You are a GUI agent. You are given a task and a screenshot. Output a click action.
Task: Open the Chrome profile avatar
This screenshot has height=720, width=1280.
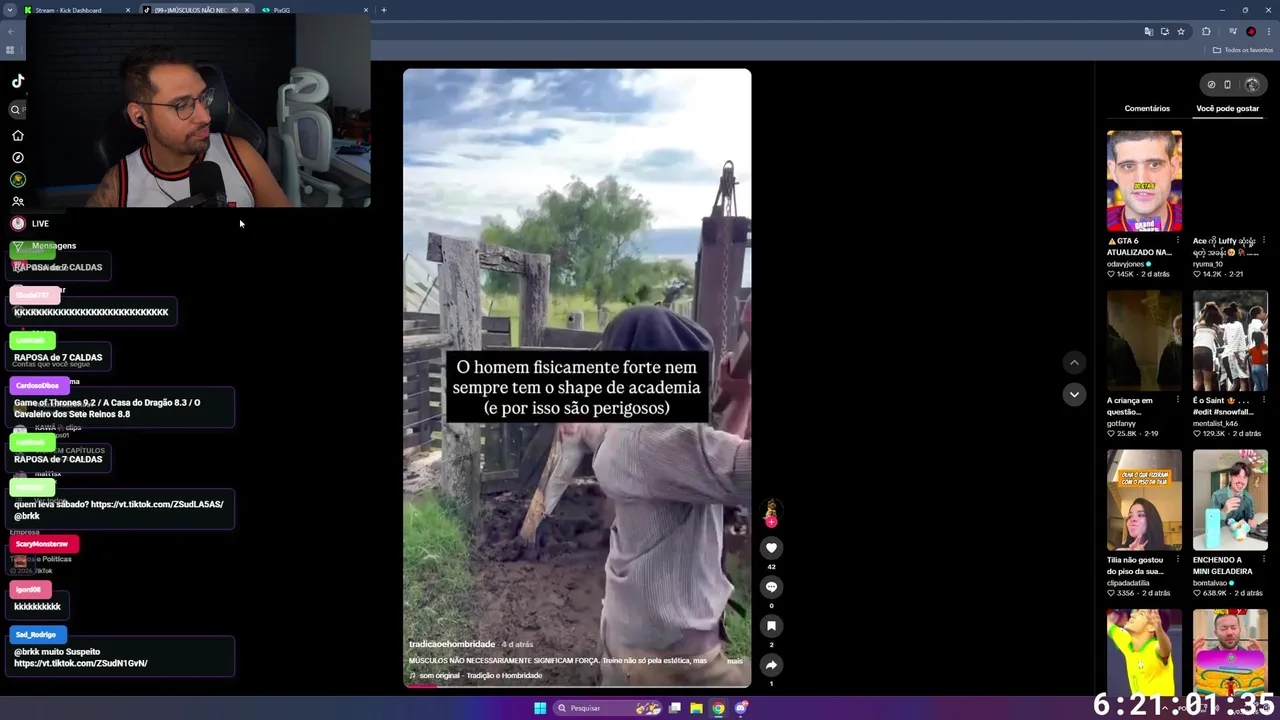(x=1251, y=32)
